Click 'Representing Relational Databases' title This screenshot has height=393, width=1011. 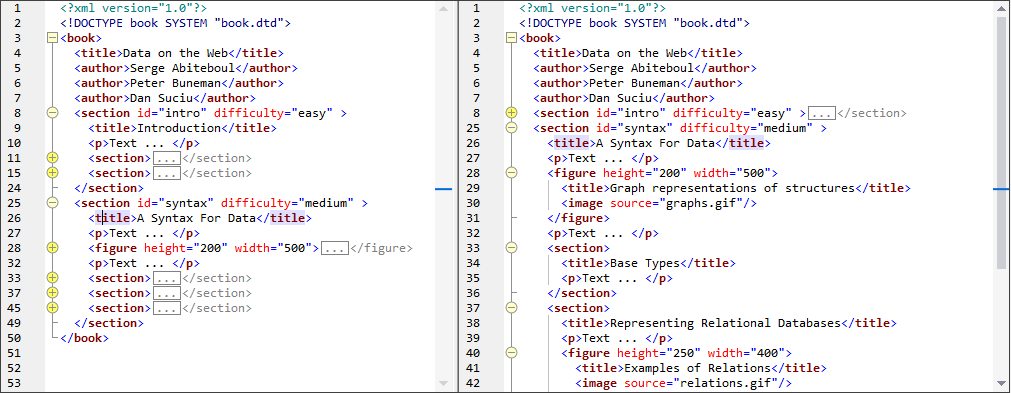[725, 323]
